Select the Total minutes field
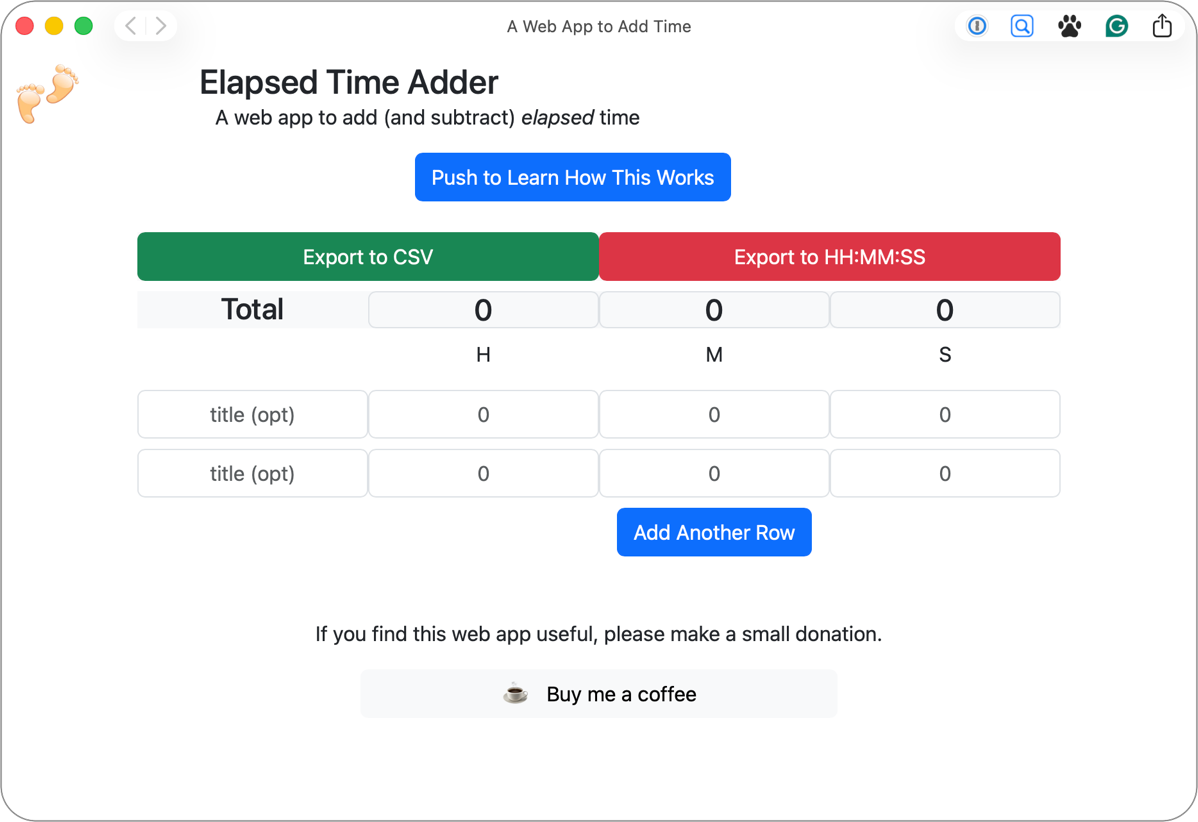 pyautogui.click(x=714, y=309)
